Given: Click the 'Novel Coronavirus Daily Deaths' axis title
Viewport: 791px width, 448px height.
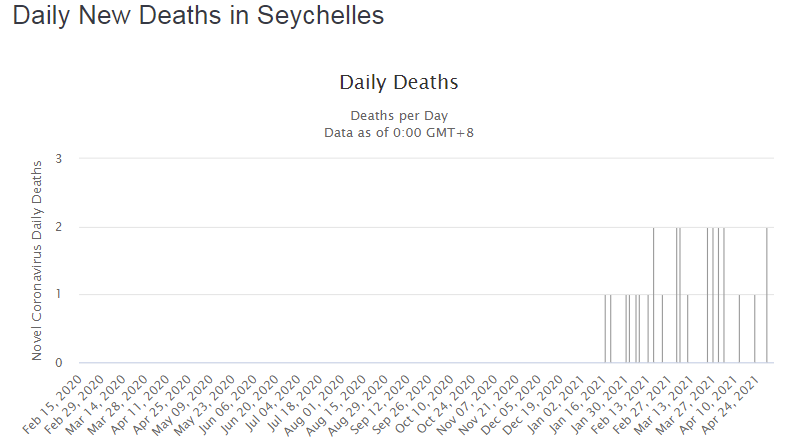Looking at the screenshot, I should (x=38, y=260).
